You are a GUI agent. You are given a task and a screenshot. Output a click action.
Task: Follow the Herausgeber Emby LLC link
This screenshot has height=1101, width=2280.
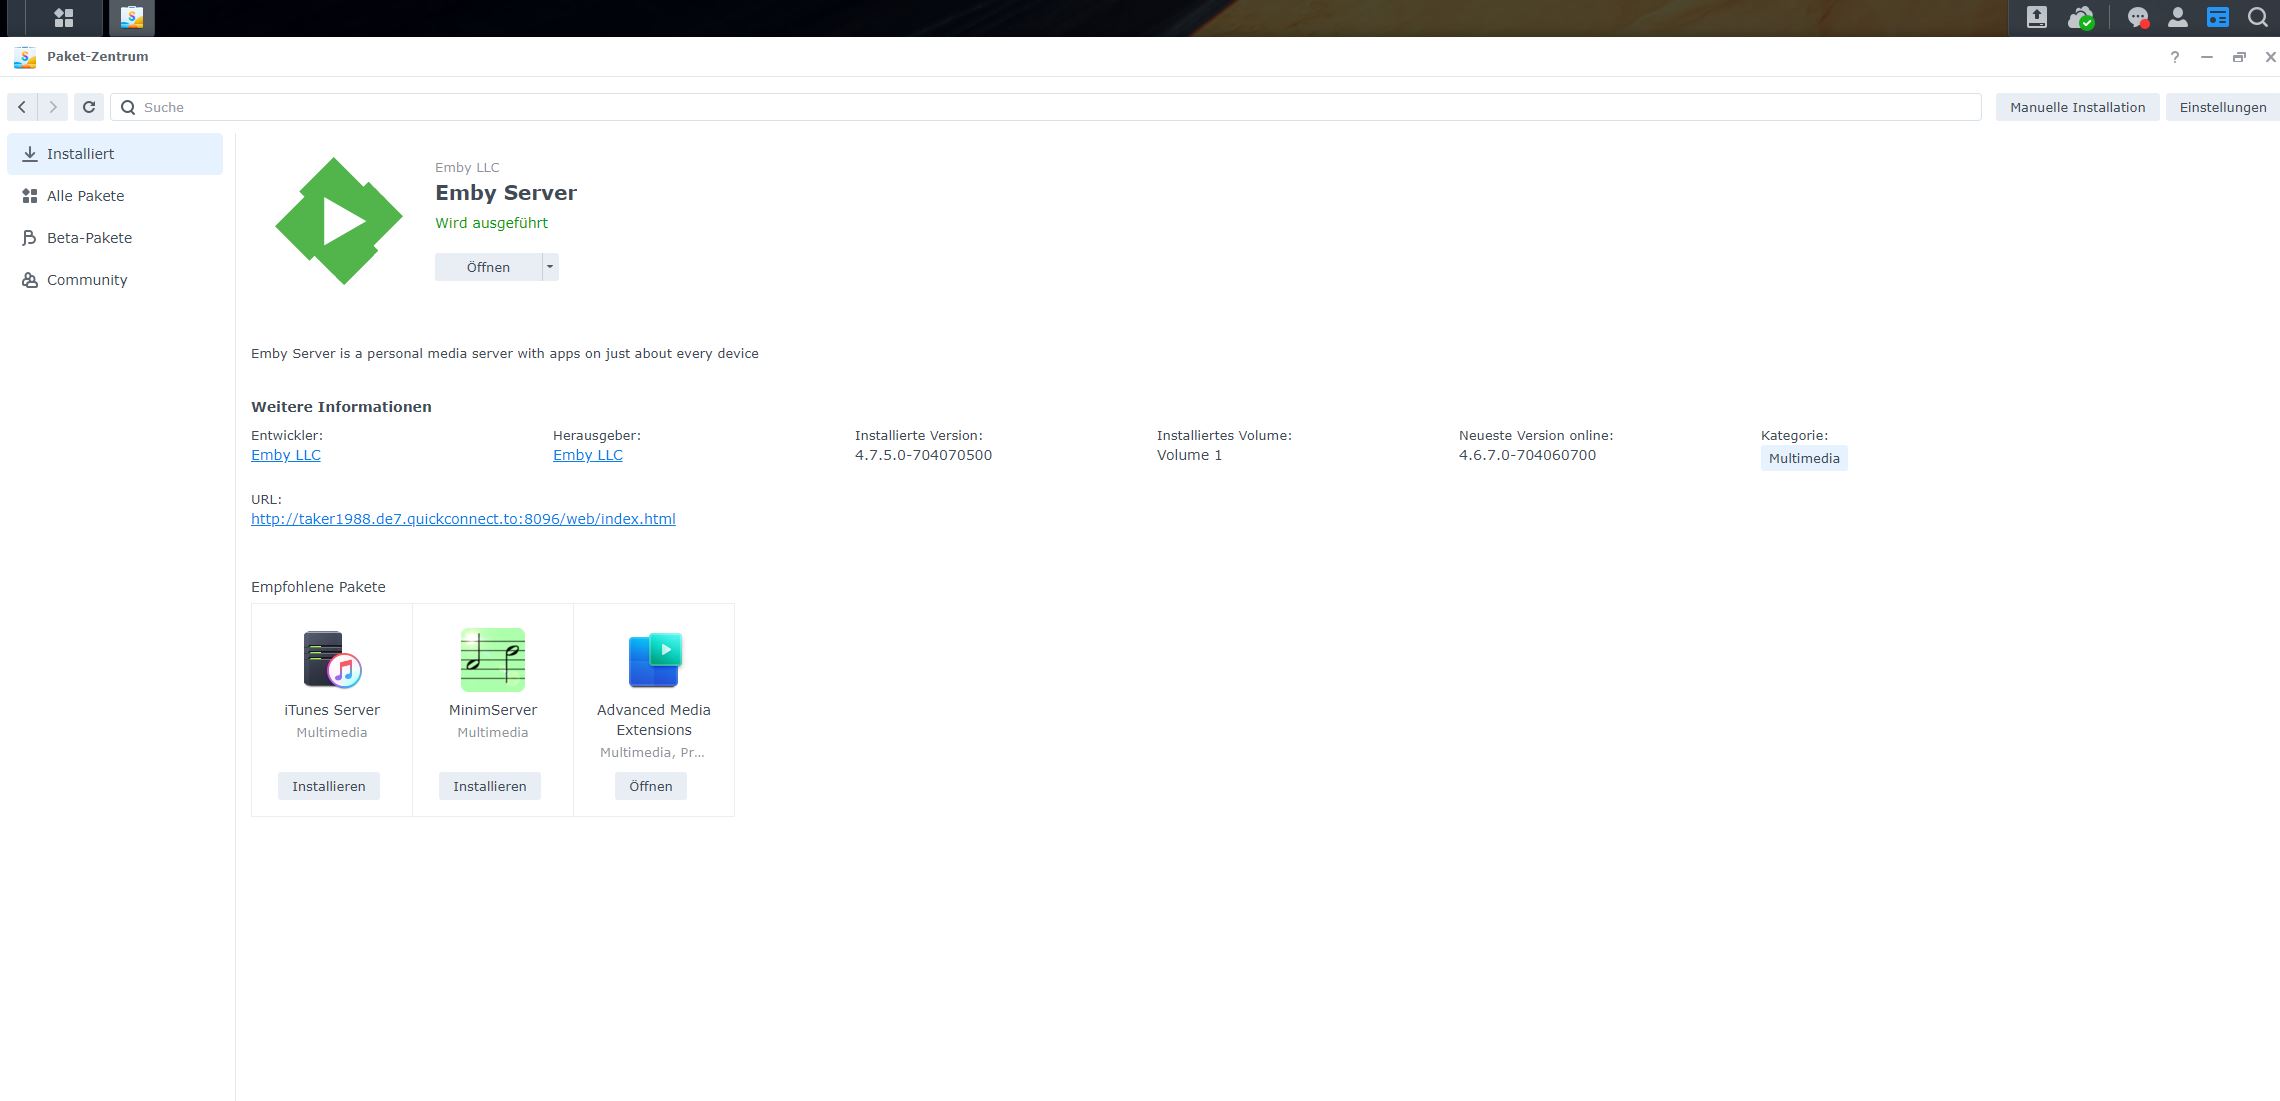(588, 455)
